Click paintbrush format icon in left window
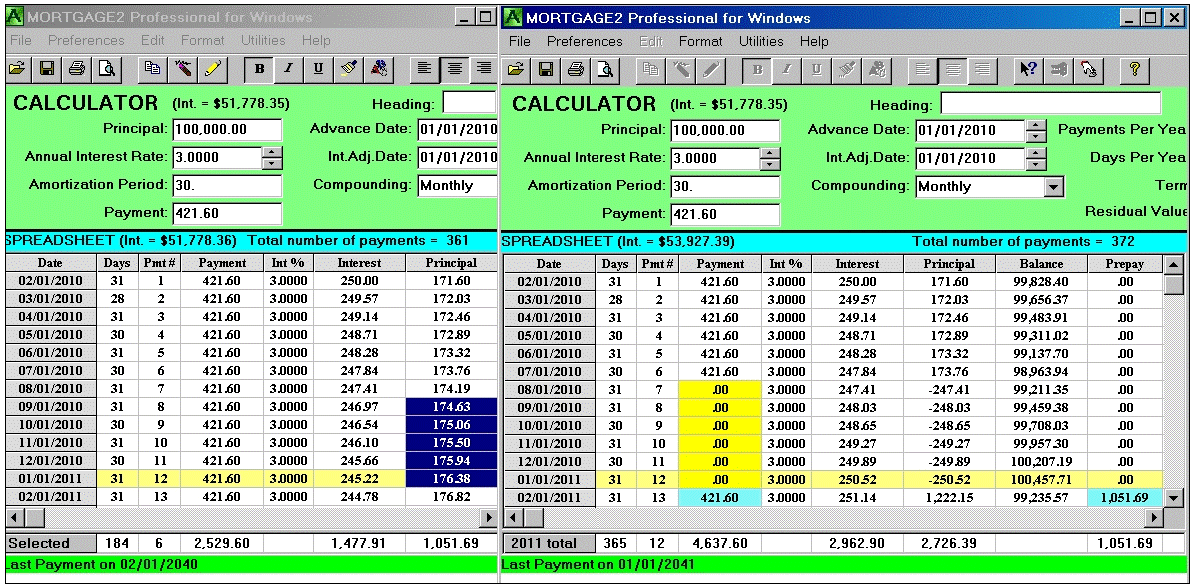The height and width of the screenshot is (584, 1196). 349,69
